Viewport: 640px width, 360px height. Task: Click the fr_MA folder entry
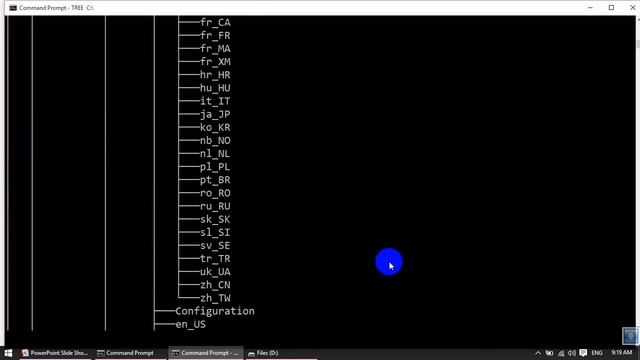click(215, 49)
